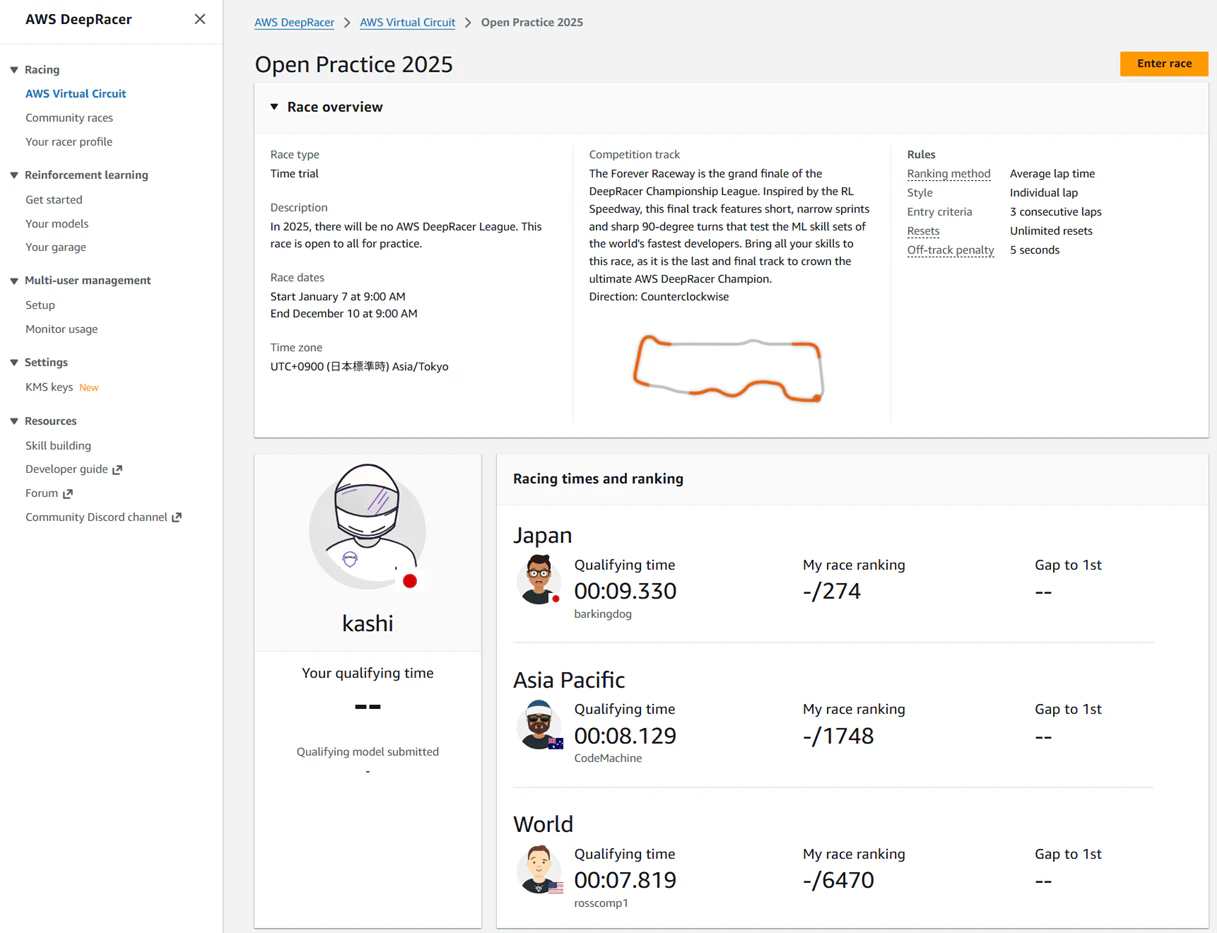The image size is (1217, 933).
Task: Click the Direction: Counterclockwise text
Action: (659, 297)
